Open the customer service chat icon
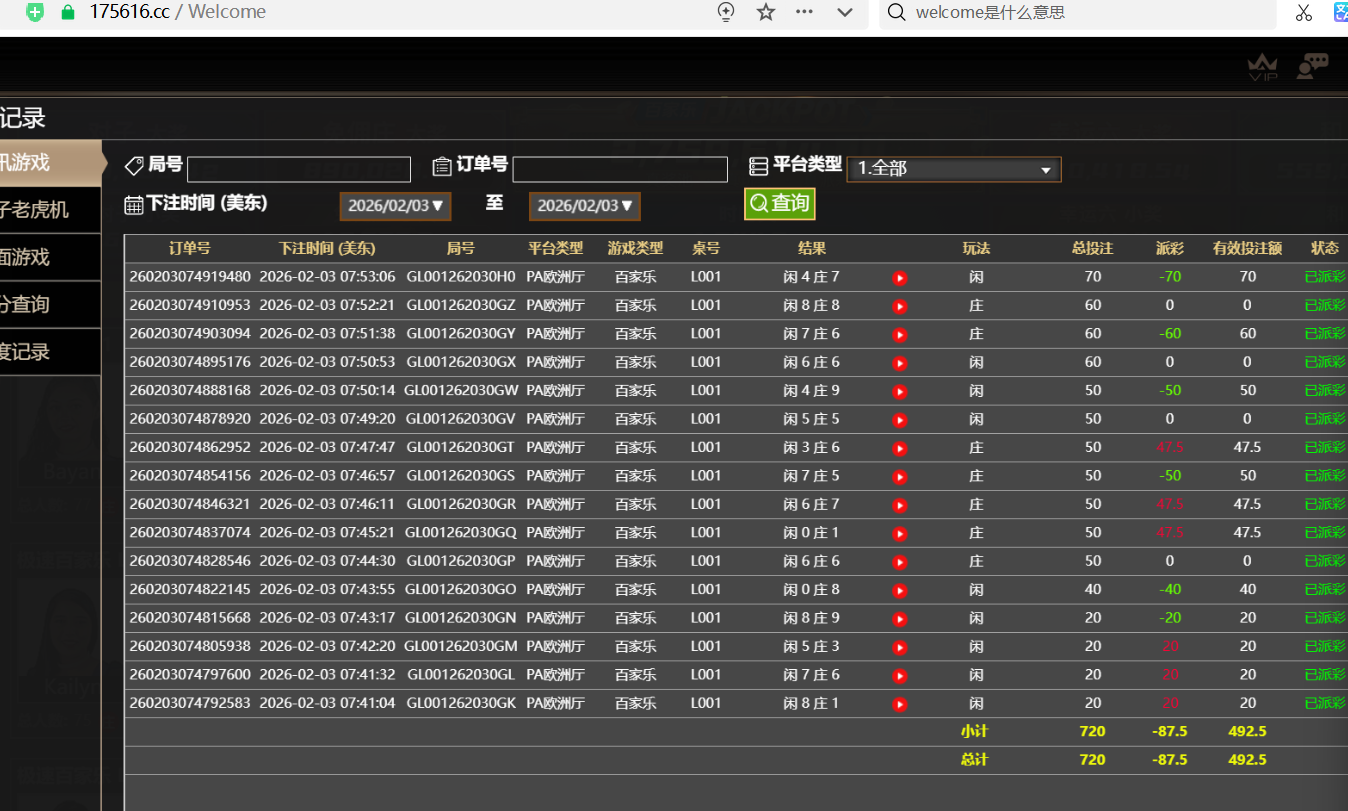The height and width of the screenshot is (811, 1348). [1311, 66]
